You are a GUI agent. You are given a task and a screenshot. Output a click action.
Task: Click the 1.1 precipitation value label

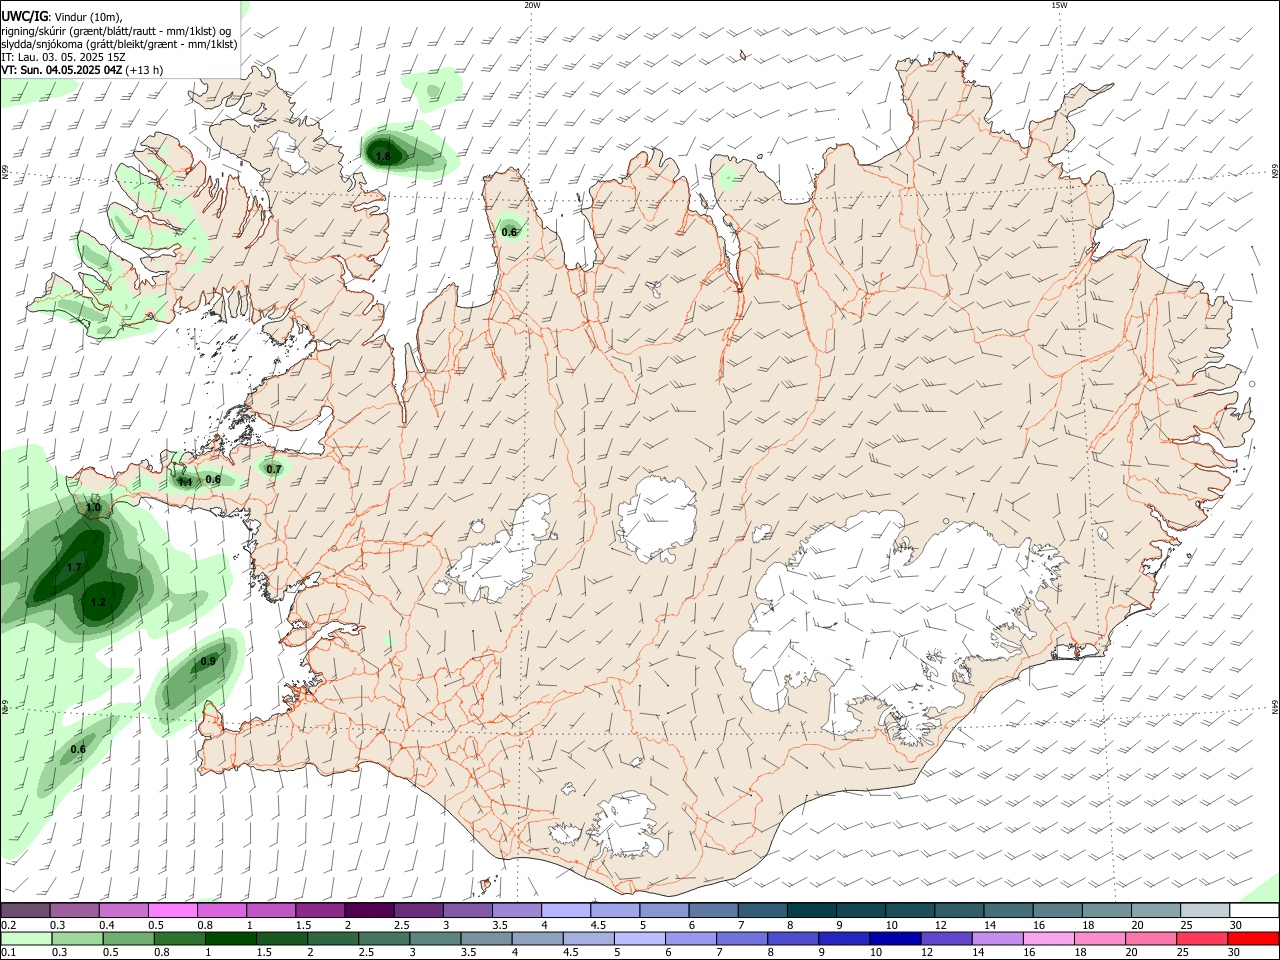(x=185, y=482)
